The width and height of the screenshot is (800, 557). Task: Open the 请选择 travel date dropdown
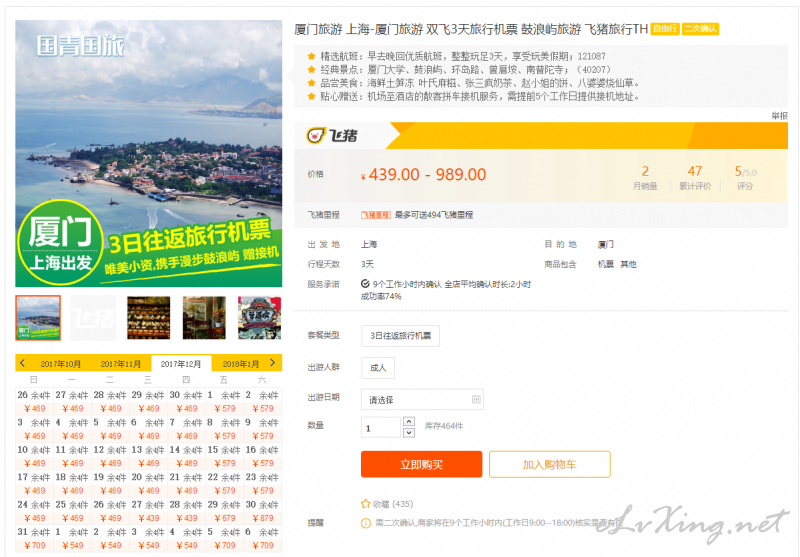point(422,399)
